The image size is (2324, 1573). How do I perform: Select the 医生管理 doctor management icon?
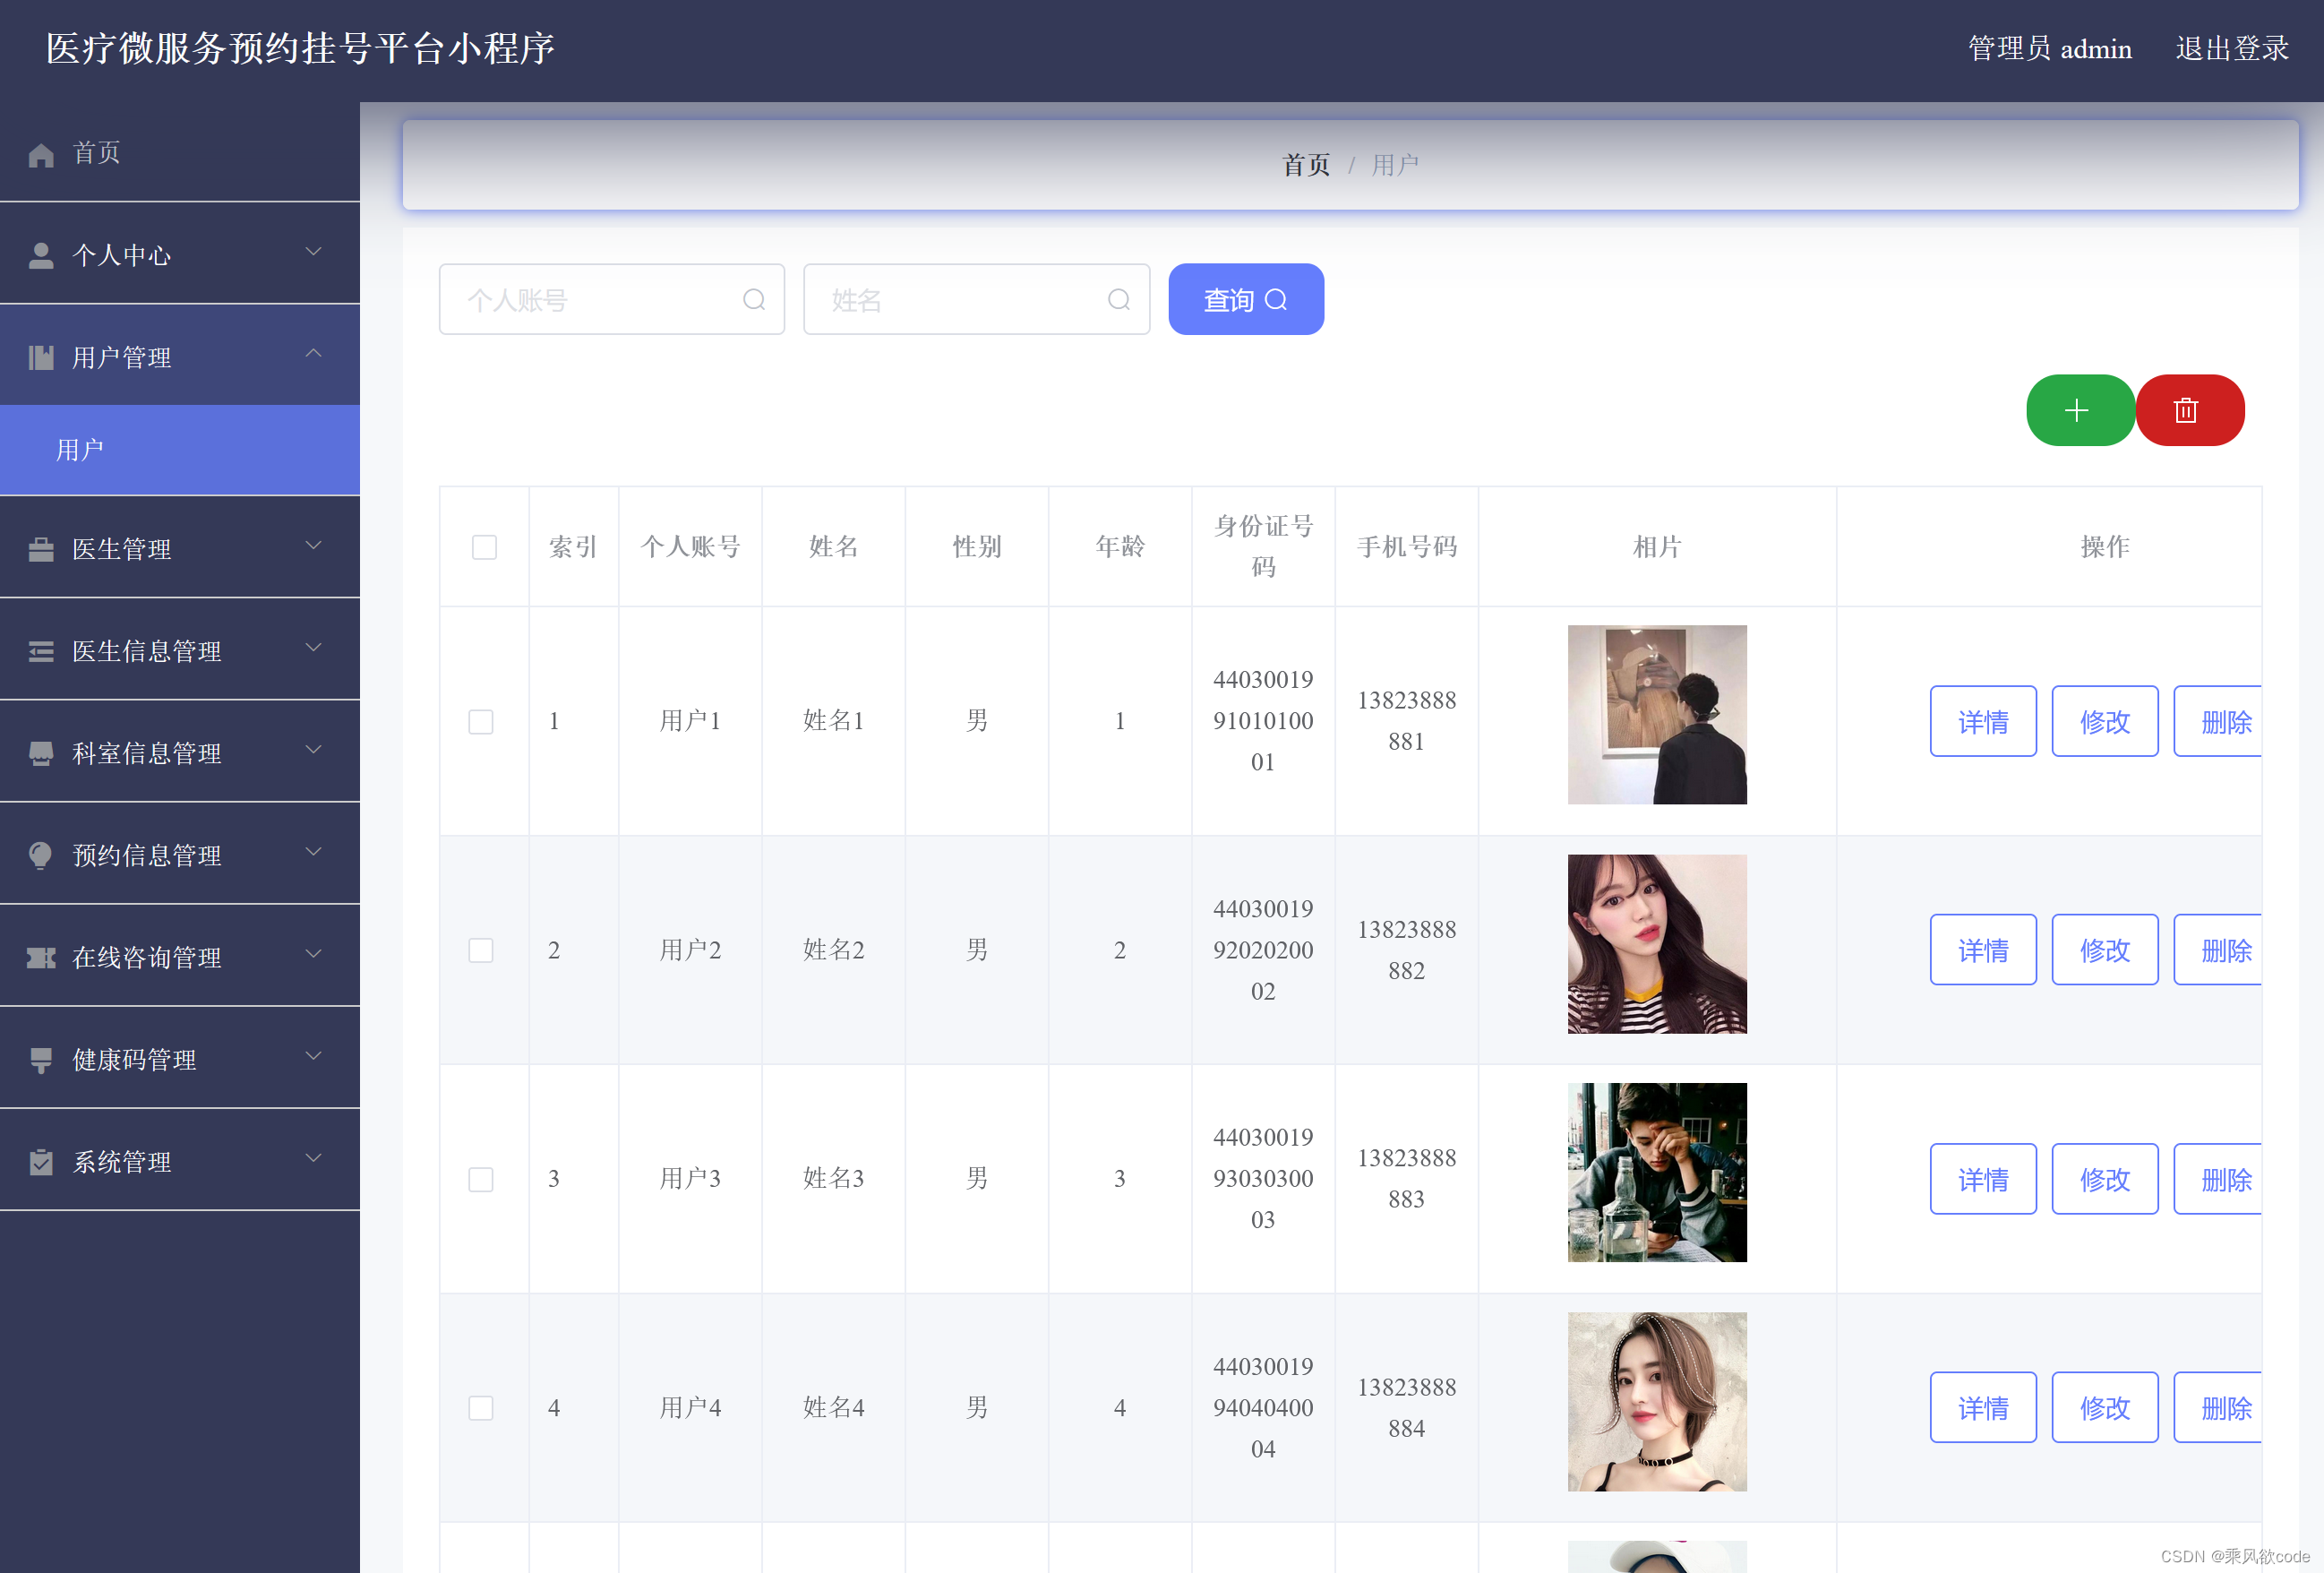[41, 548]
